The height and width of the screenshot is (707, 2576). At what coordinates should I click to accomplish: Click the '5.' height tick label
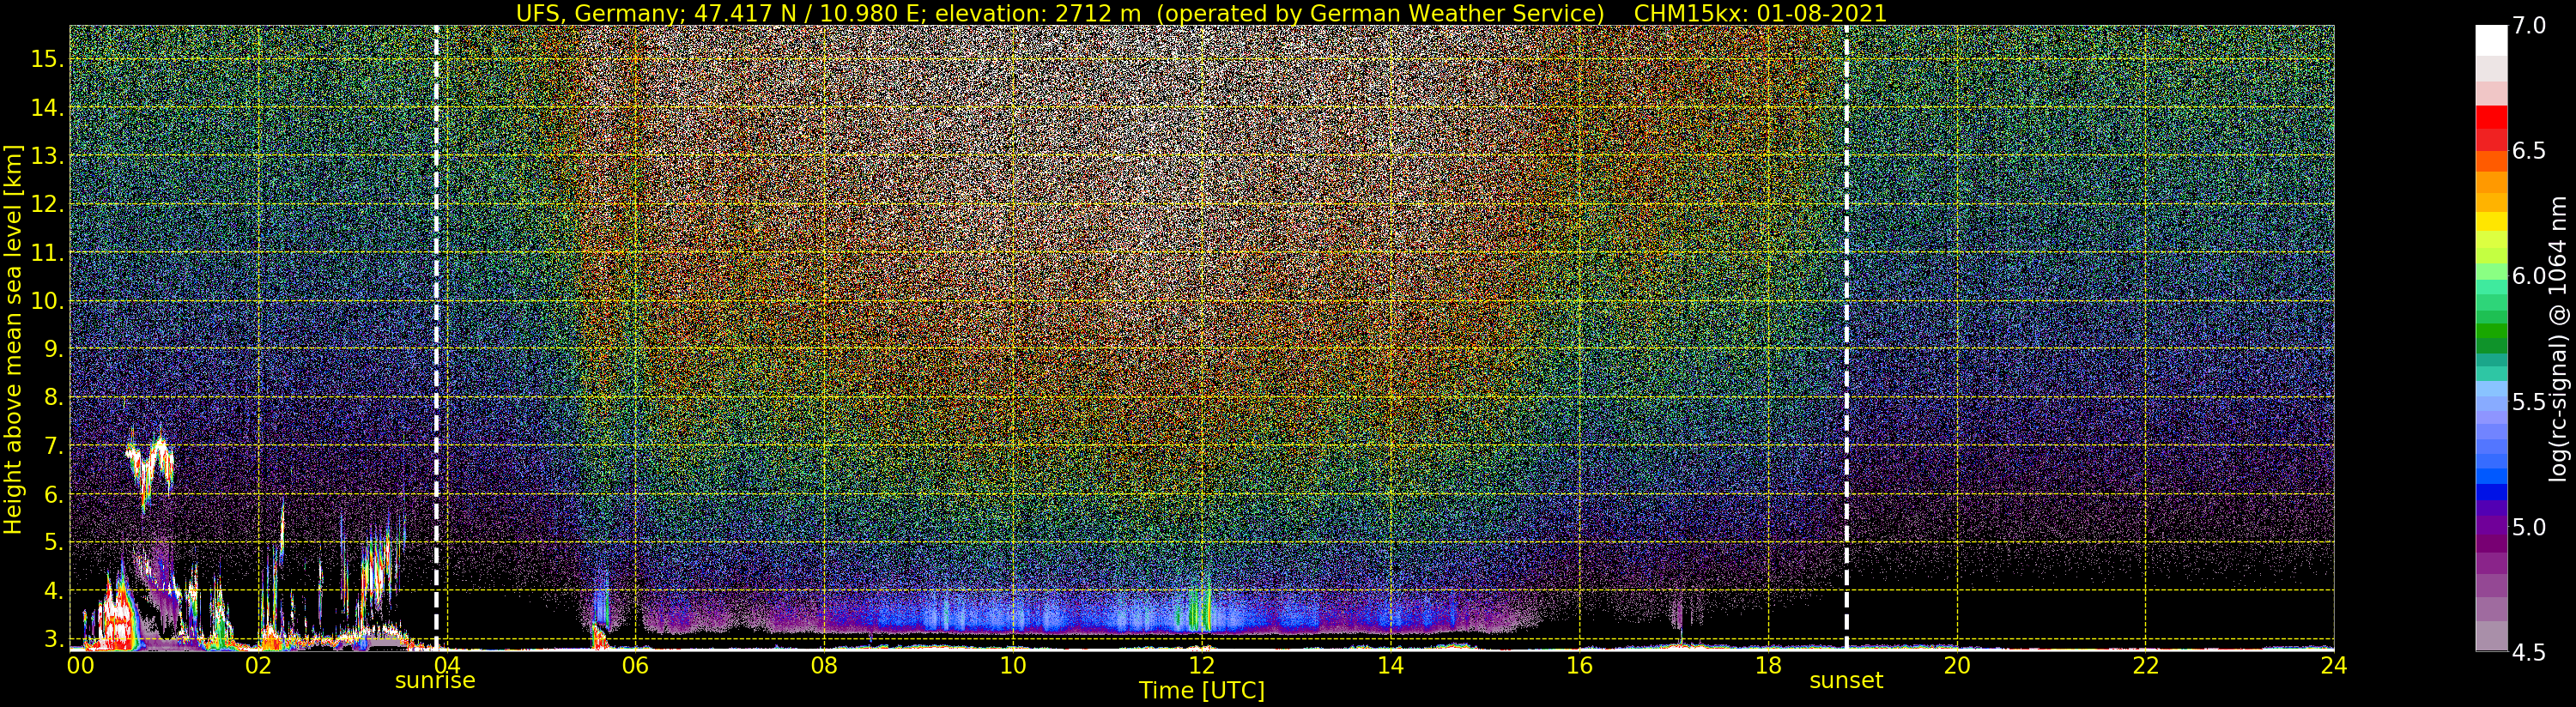point(54,542)
